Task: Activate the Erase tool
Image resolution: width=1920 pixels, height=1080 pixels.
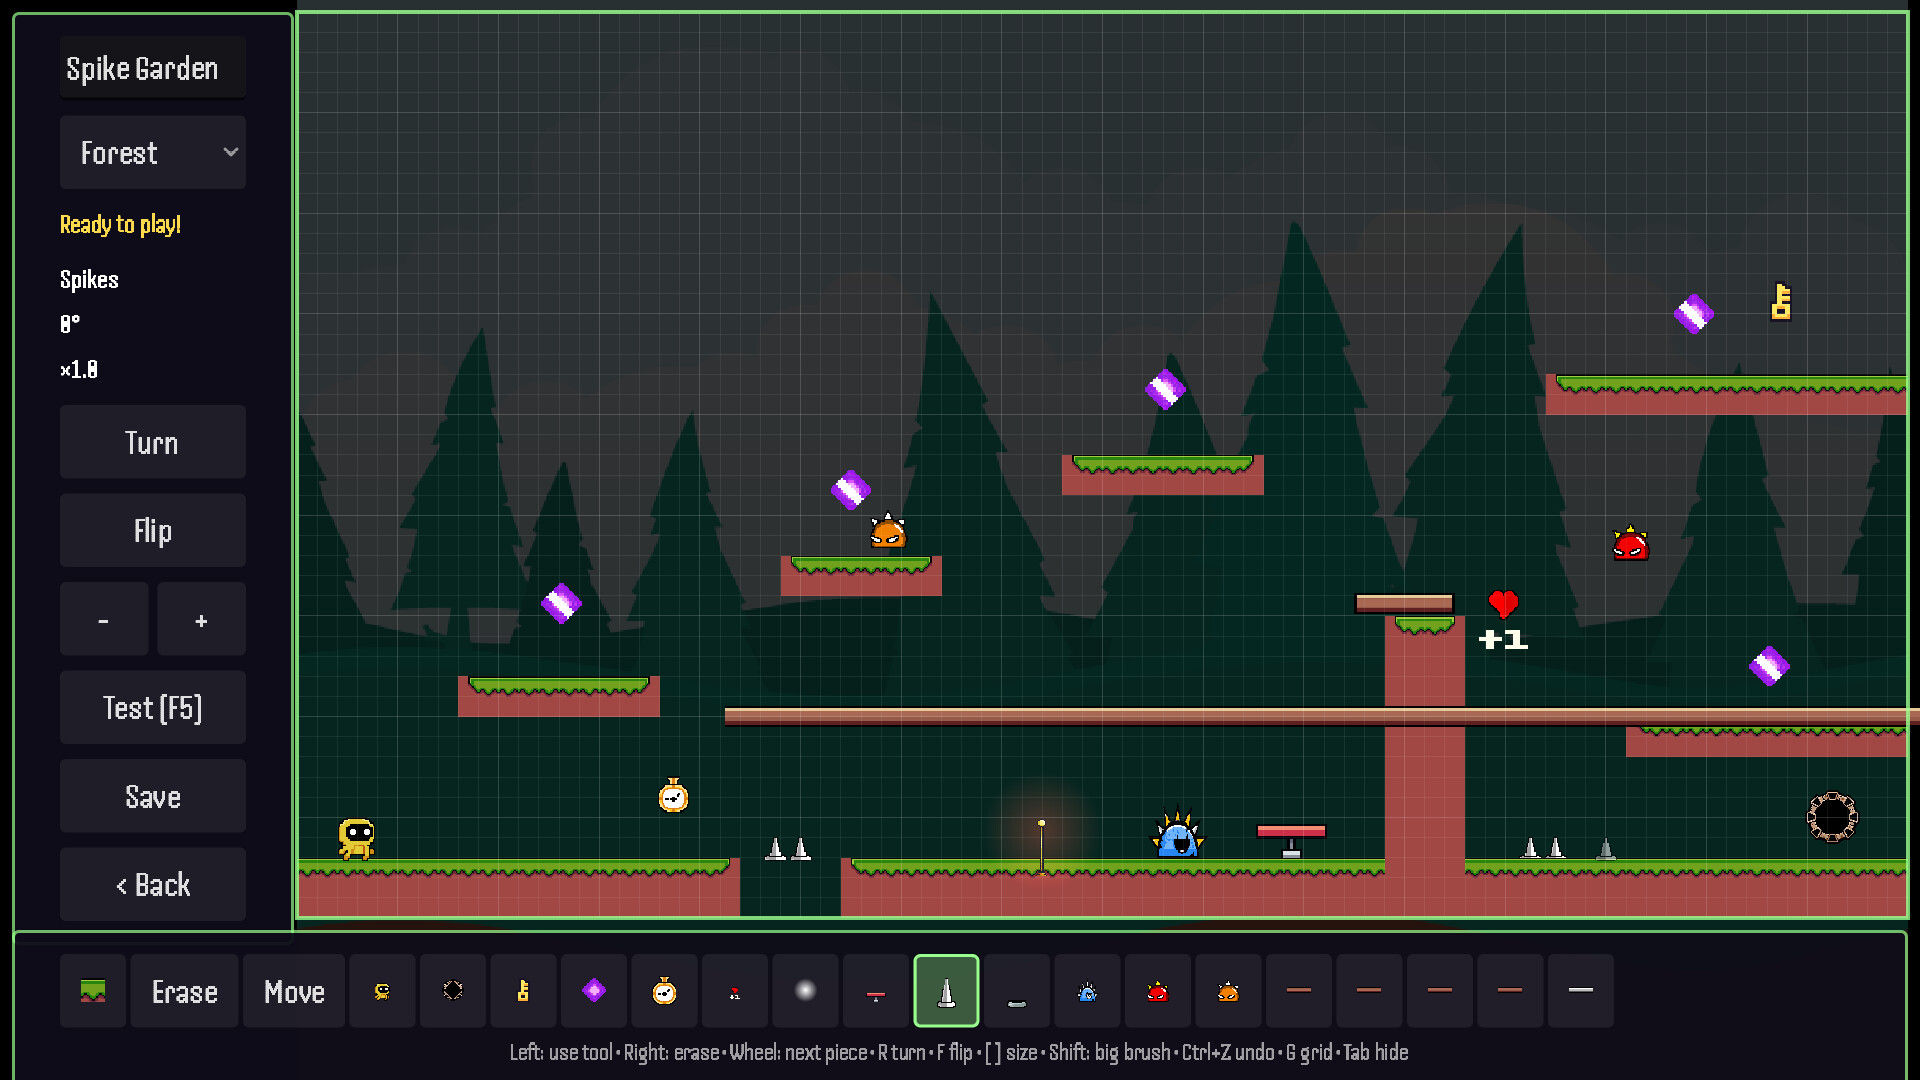Action: (185, 991)
